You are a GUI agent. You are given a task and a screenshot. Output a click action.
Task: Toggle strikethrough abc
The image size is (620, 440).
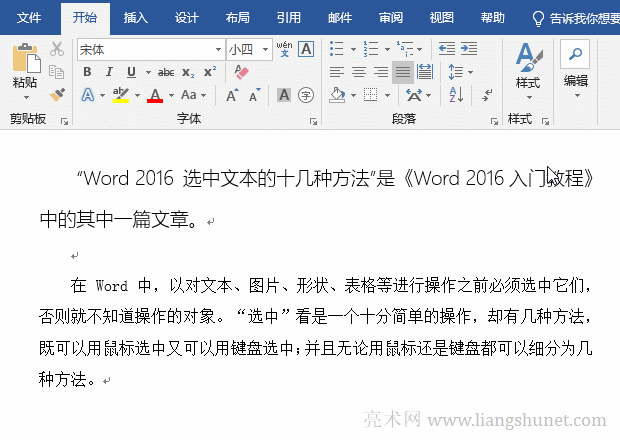pos(166,72)
